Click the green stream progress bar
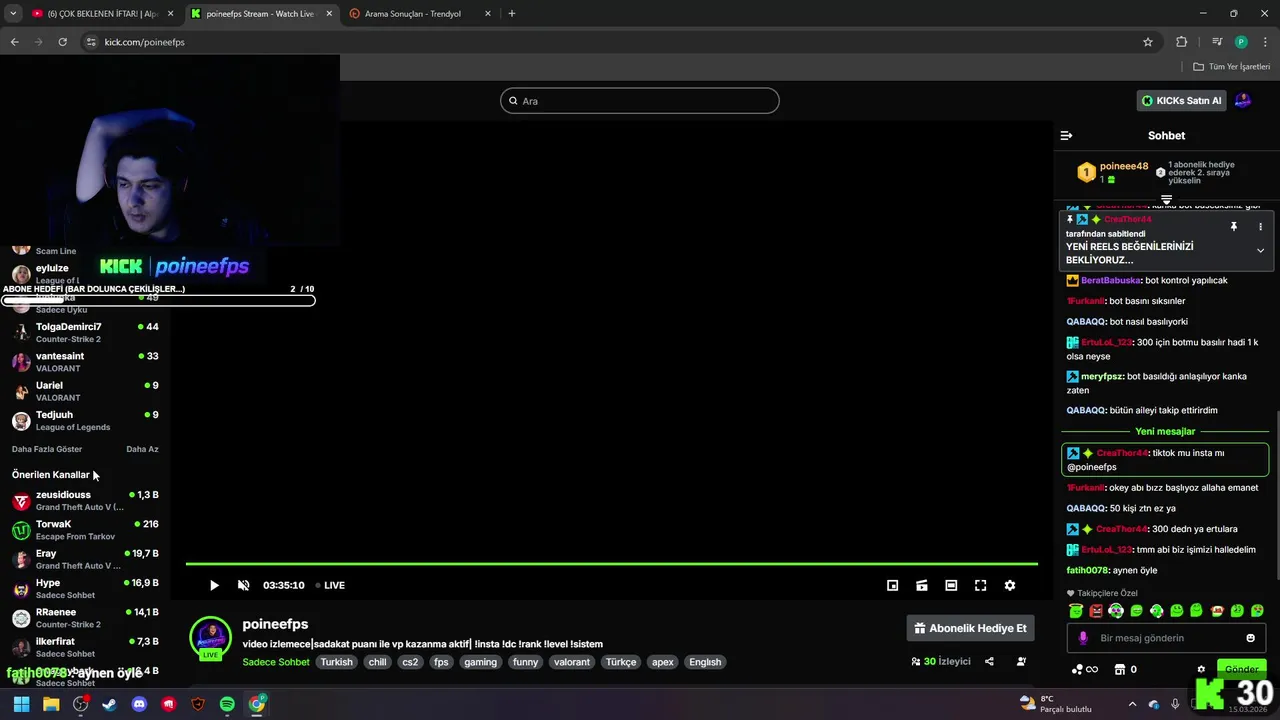The width and height of the screenshot is (1280, 720). (x=611, y=564)
